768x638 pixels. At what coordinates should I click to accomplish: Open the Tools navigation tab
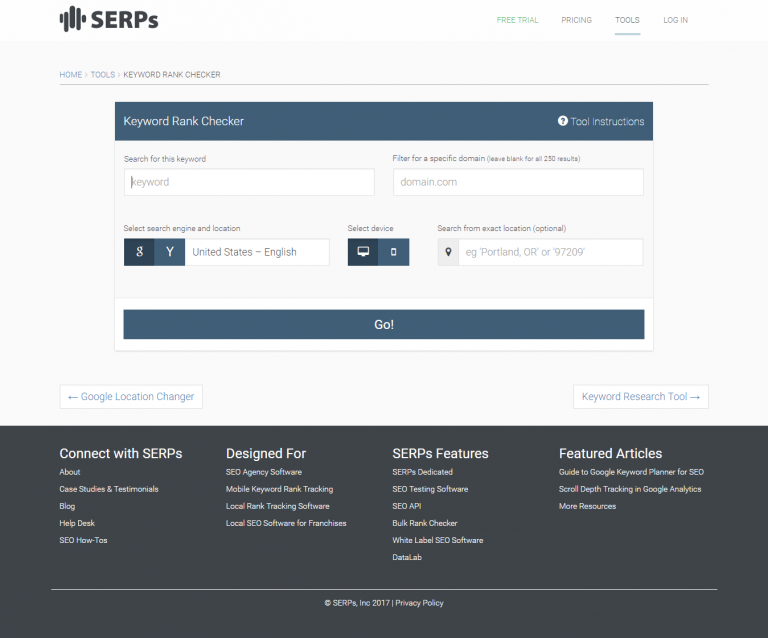pos(627,20)
